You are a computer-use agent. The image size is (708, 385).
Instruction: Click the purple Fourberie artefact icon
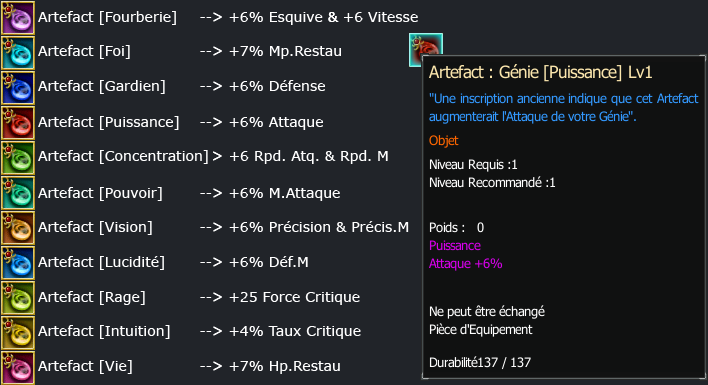[x=18, y=18]
